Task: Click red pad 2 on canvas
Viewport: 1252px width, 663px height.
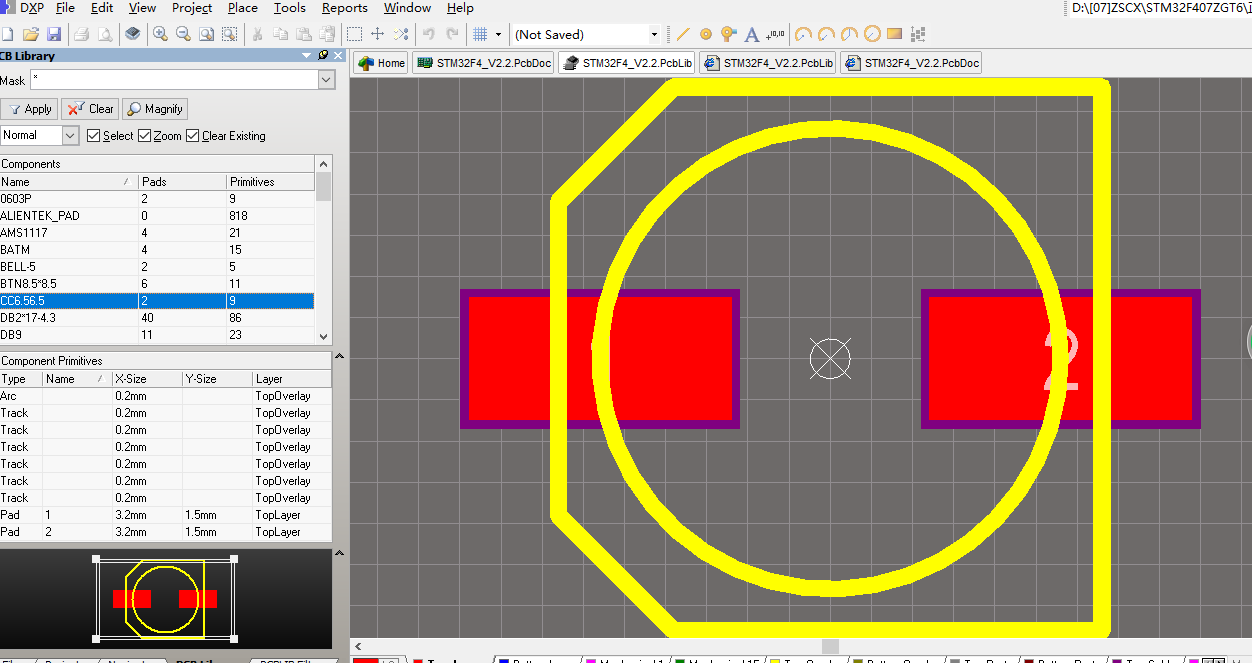Action: pyautogui.click(x=1061, y=360)
